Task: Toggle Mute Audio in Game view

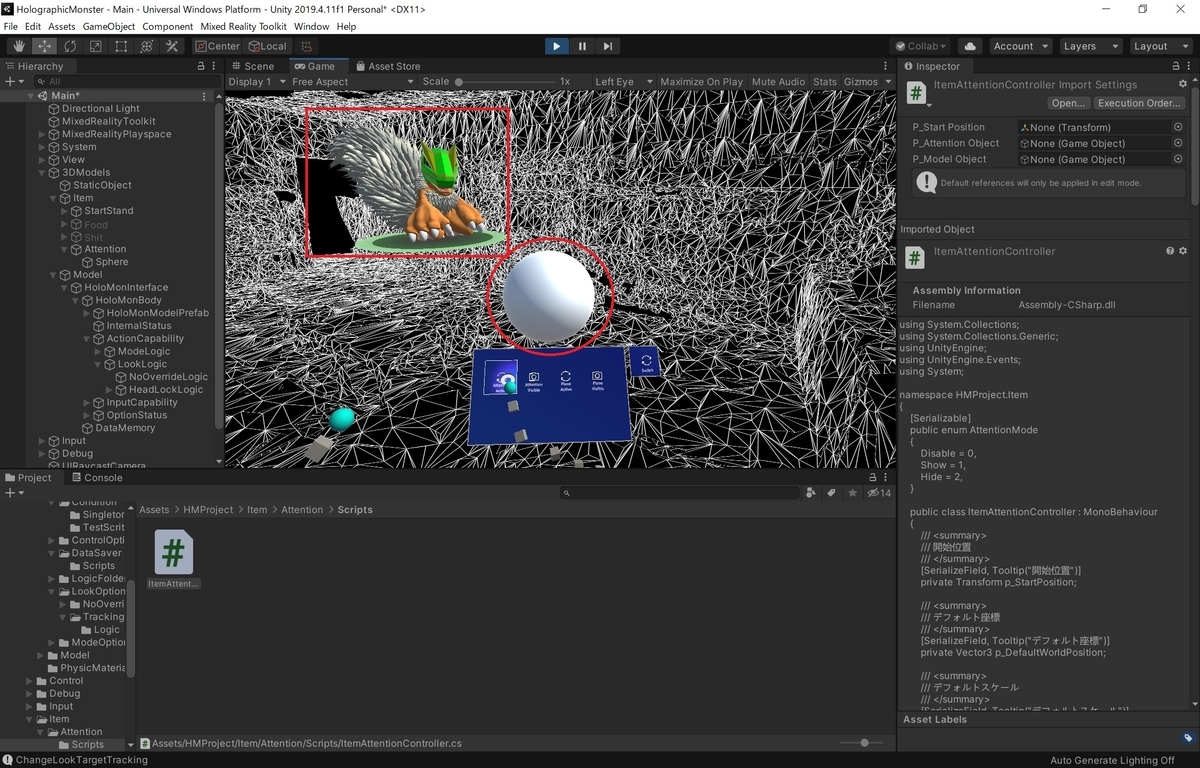Action: (778, 82)
